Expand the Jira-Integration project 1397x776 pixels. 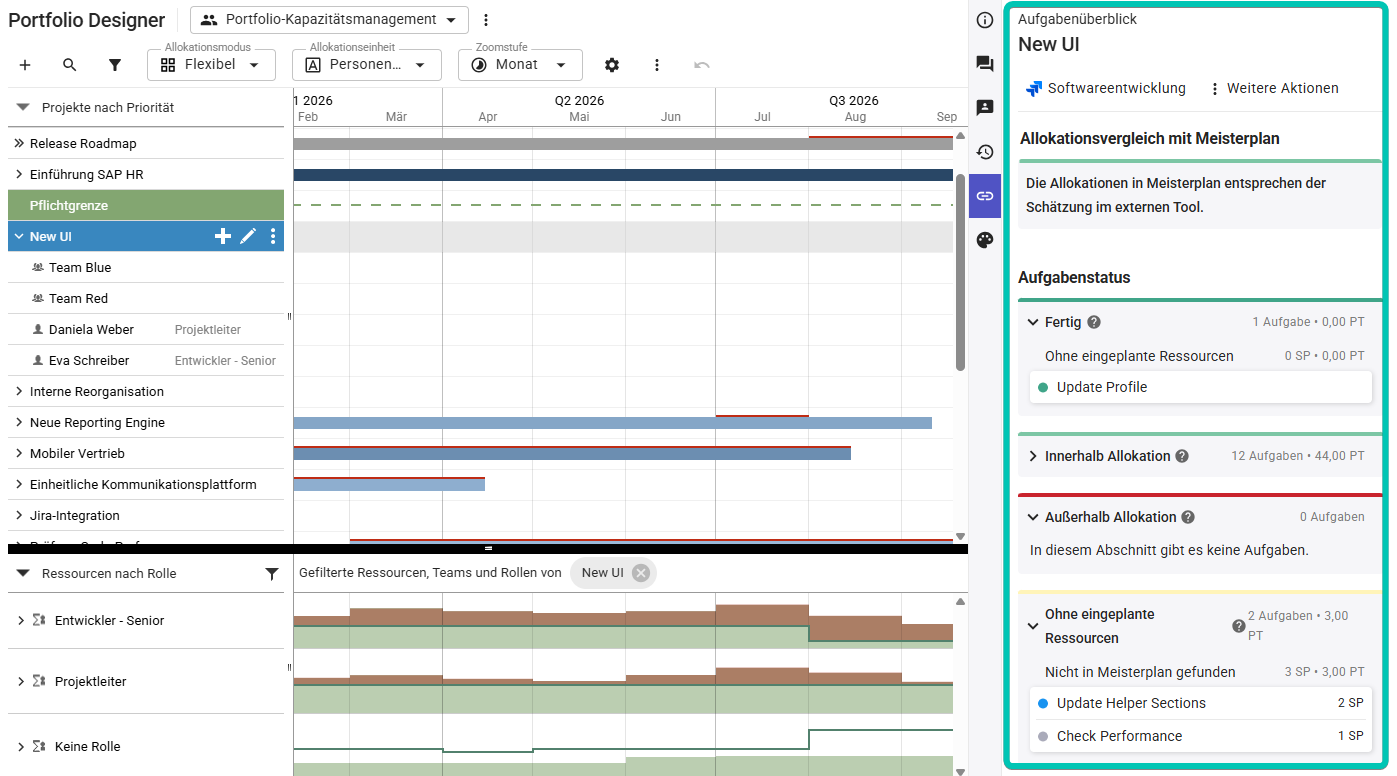point(19,516)
